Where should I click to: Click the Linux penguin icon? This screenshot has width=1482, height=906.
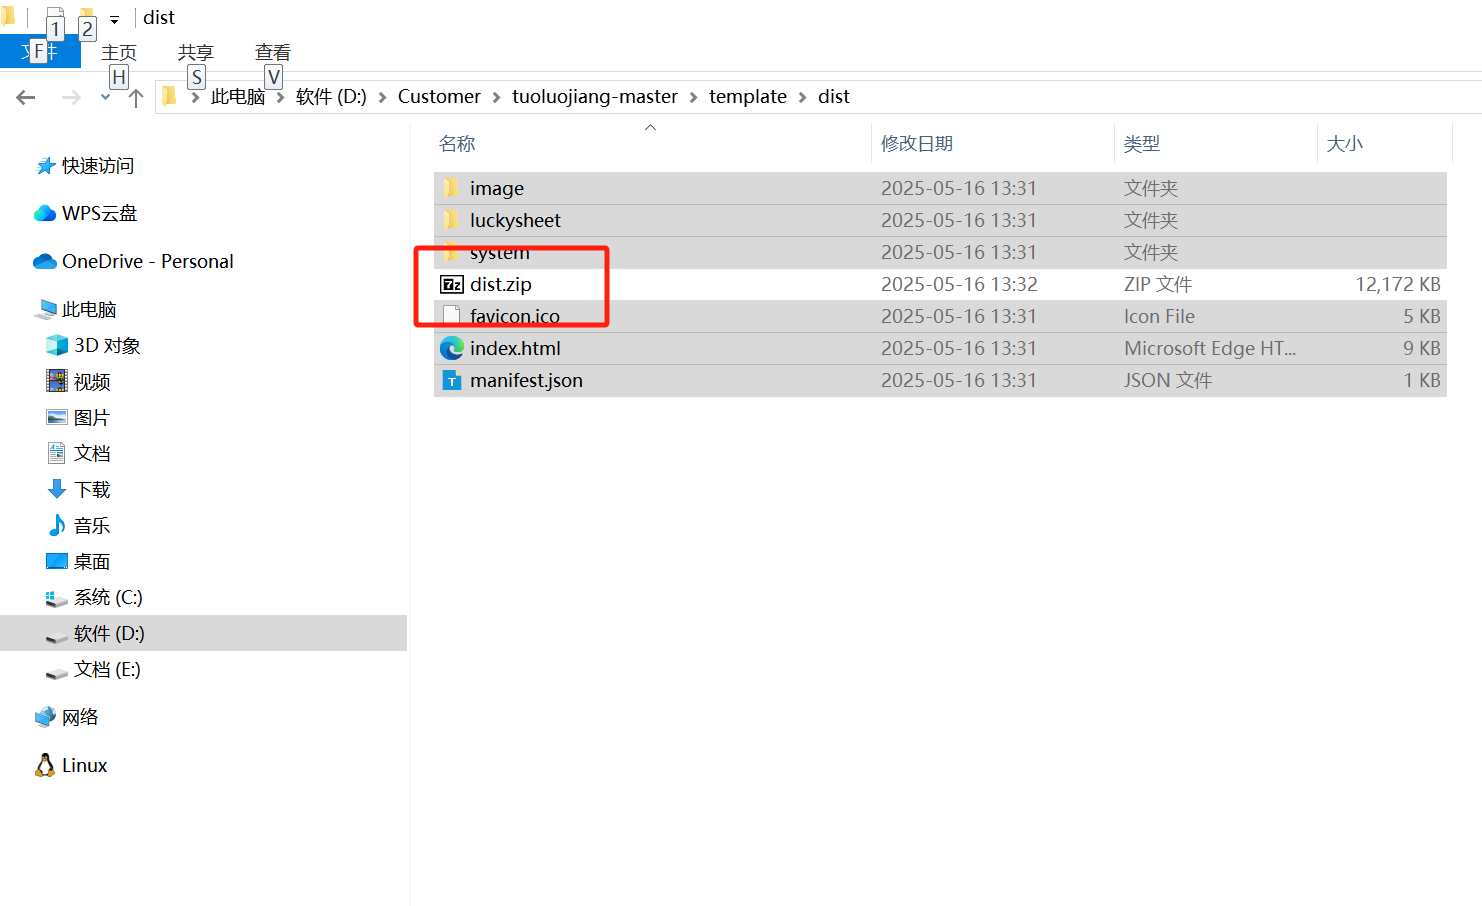45,765
